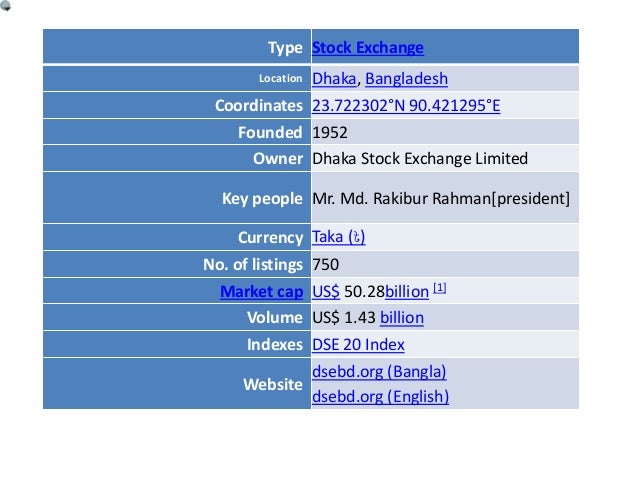Select the listings count 750
The image size is (638, 479).
click(326, 265)
